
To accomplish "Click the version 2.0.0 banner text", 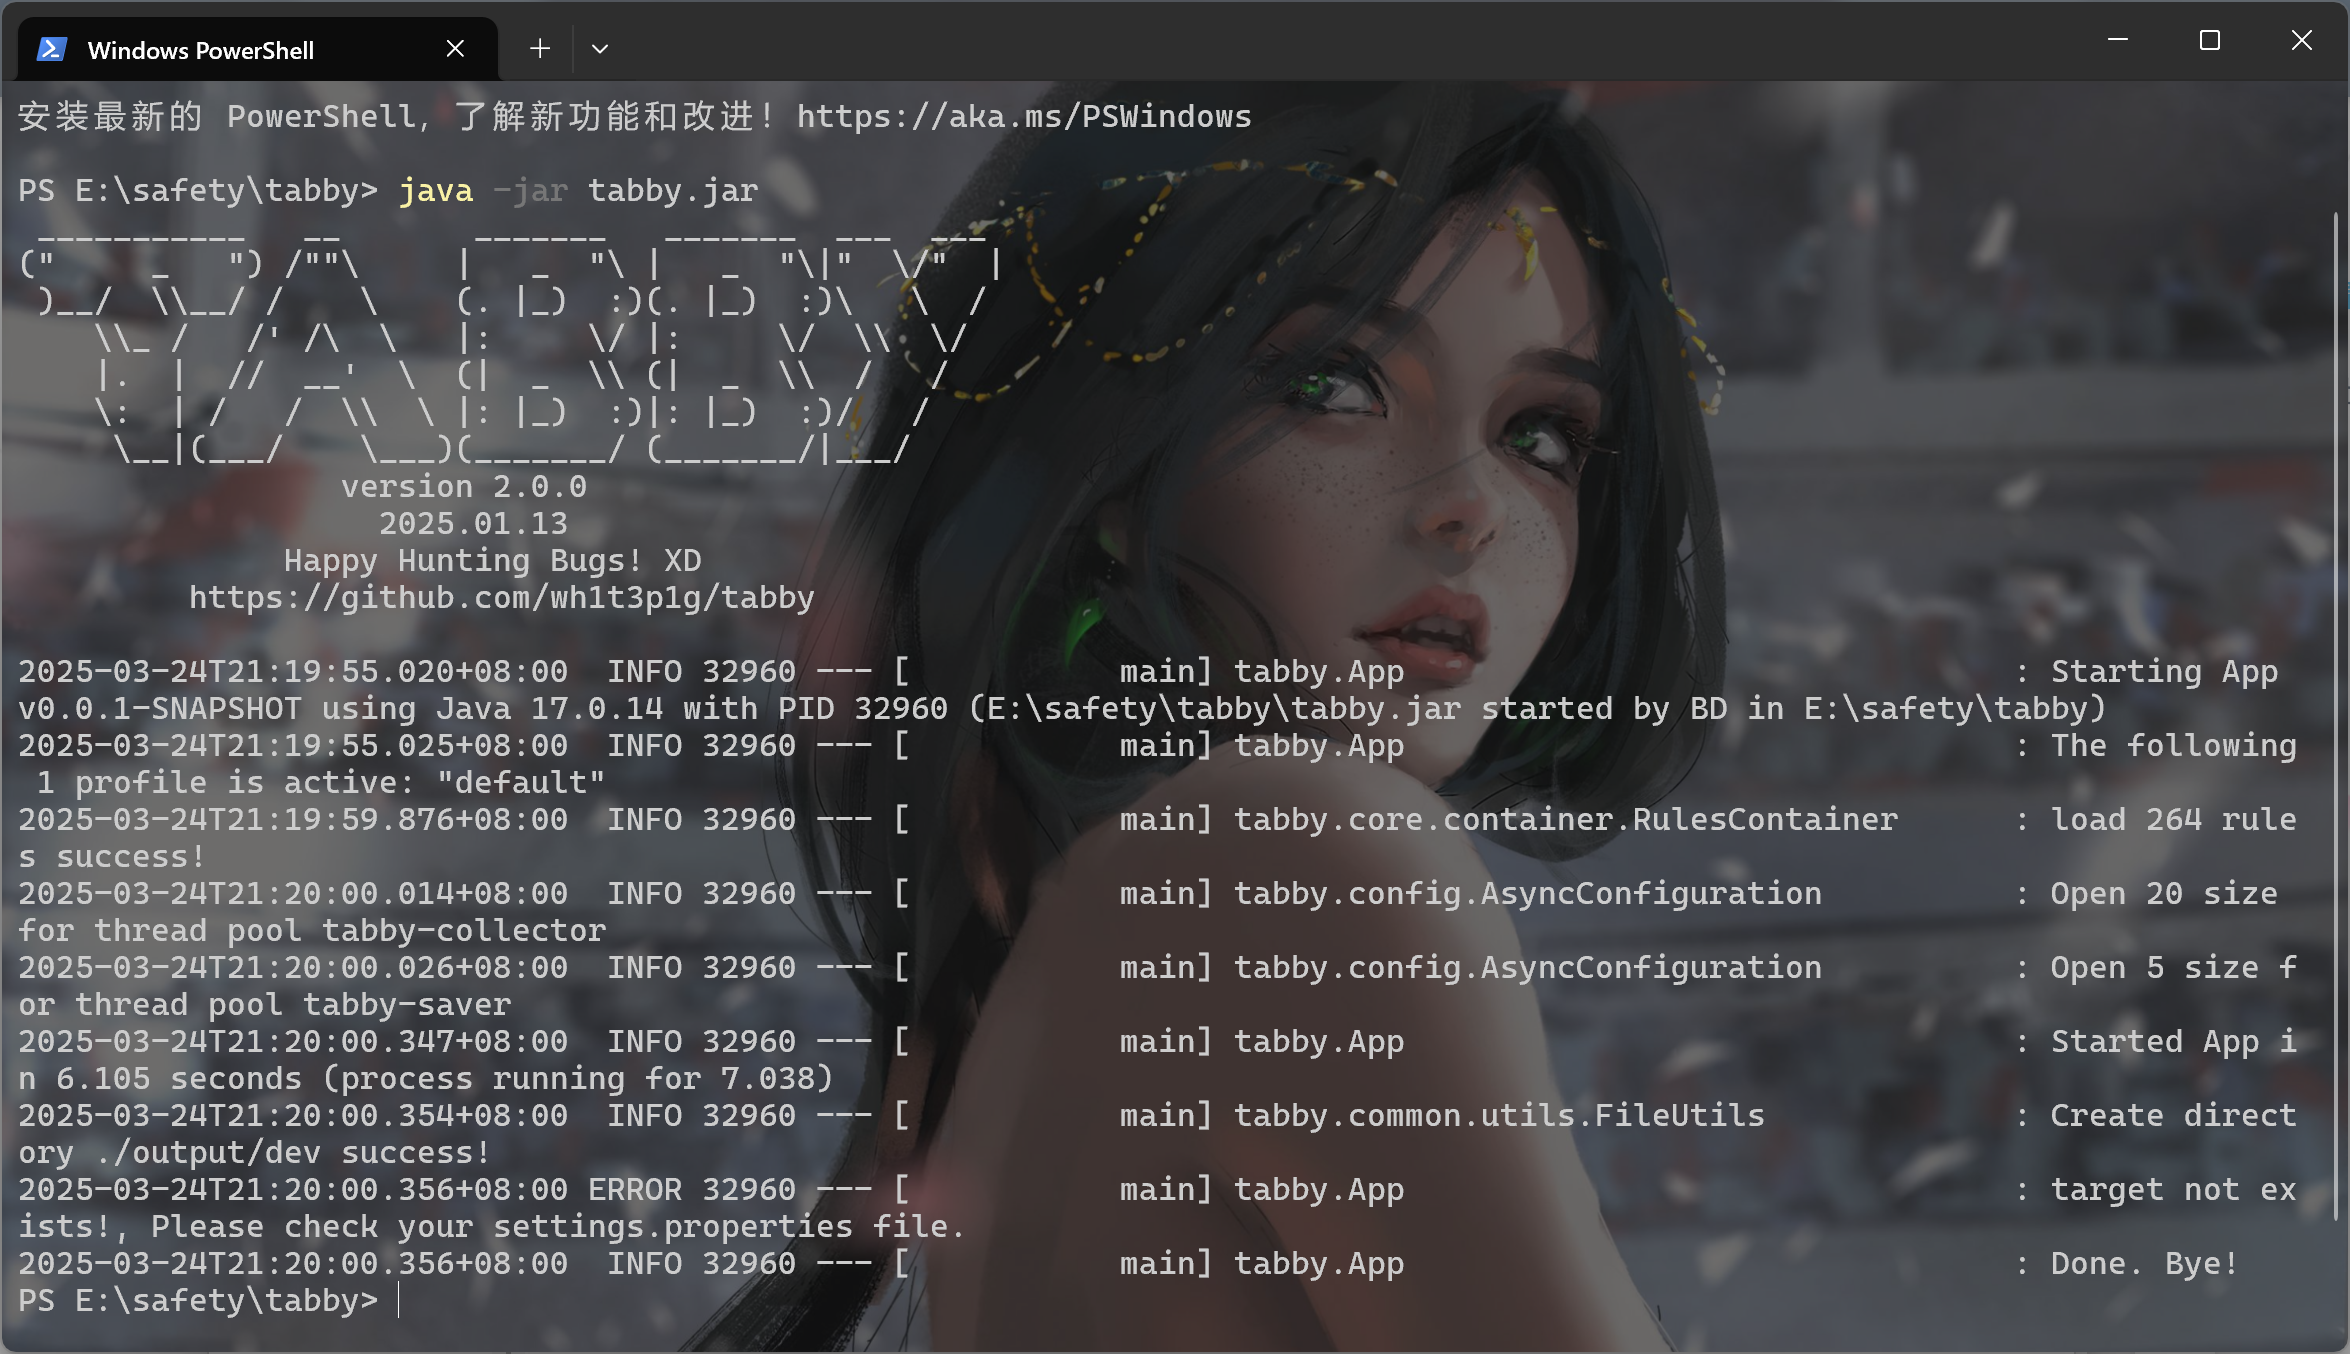I will coord(463,487).
